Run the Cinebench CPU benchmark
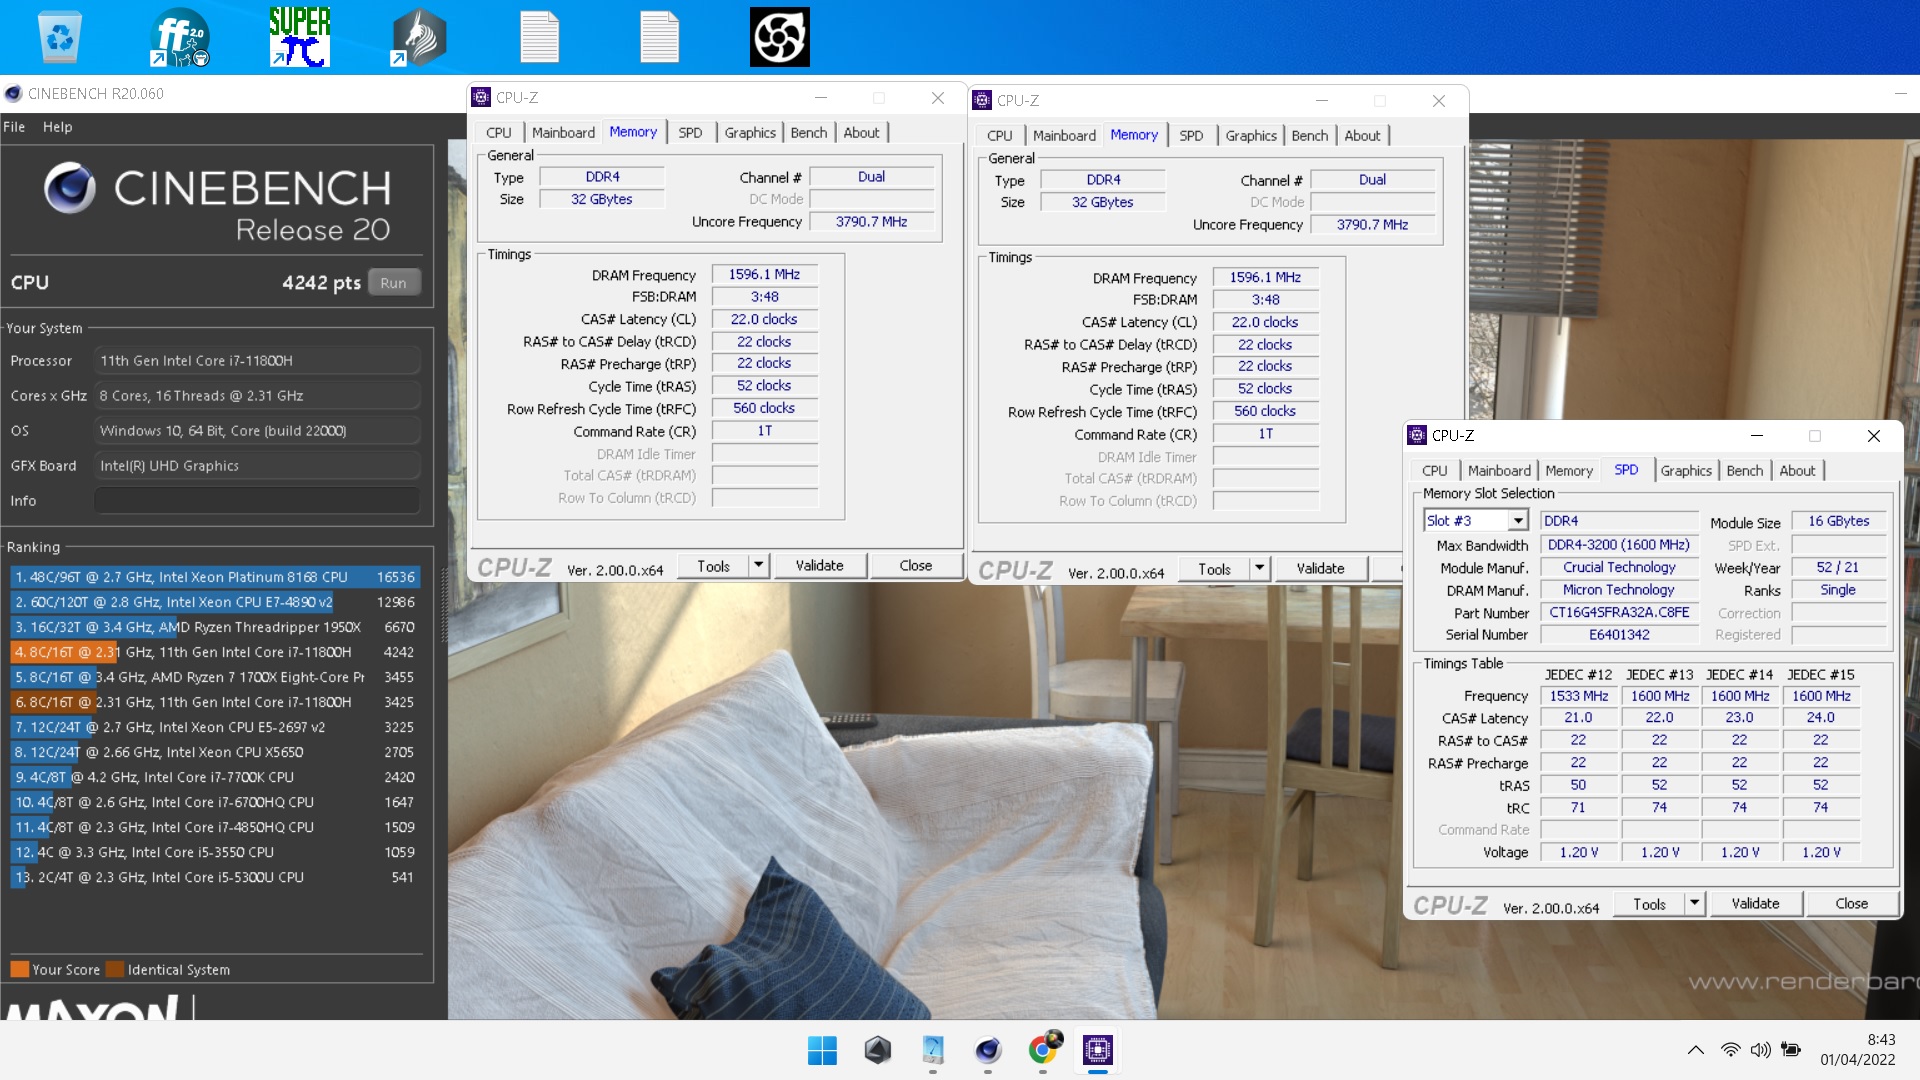This screenshot has height=1080, width=1920. 394,283
